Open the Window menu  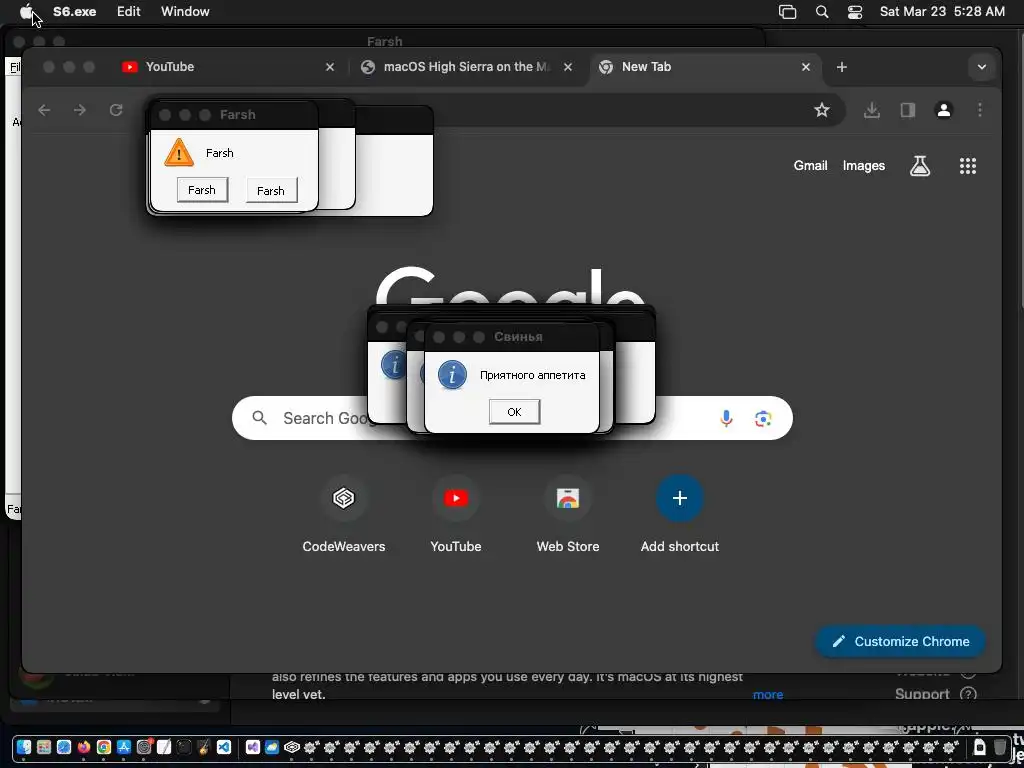pyautogui.click(x=185, y=12)
